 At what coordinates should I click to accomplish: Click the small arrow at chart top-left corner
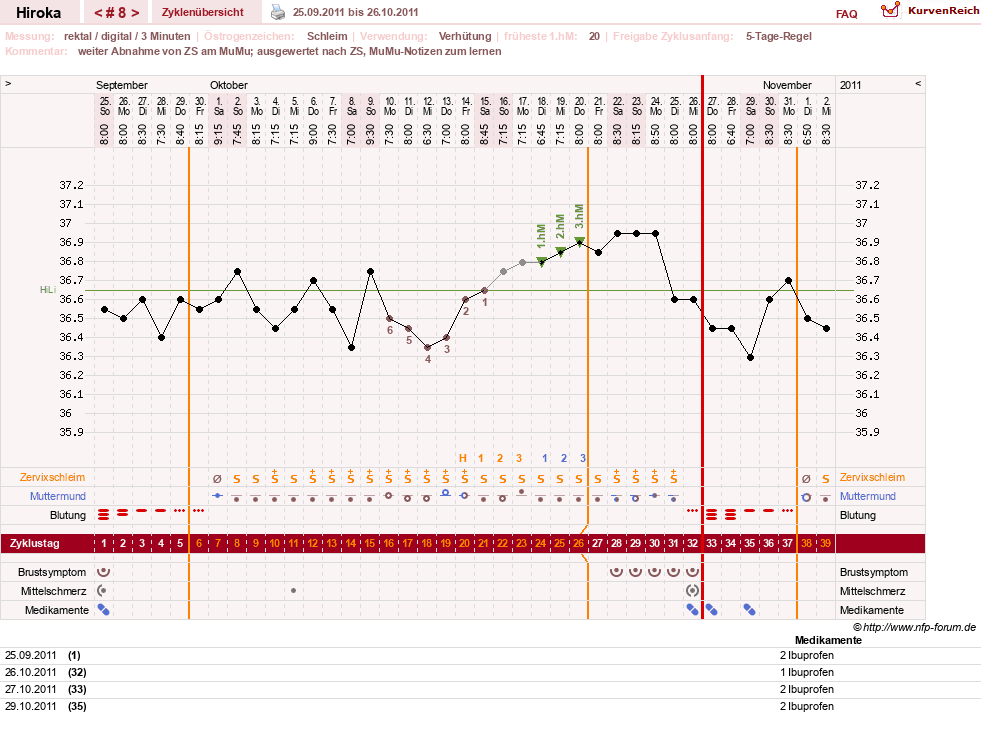pyautogui.click(x=8, y=83)
